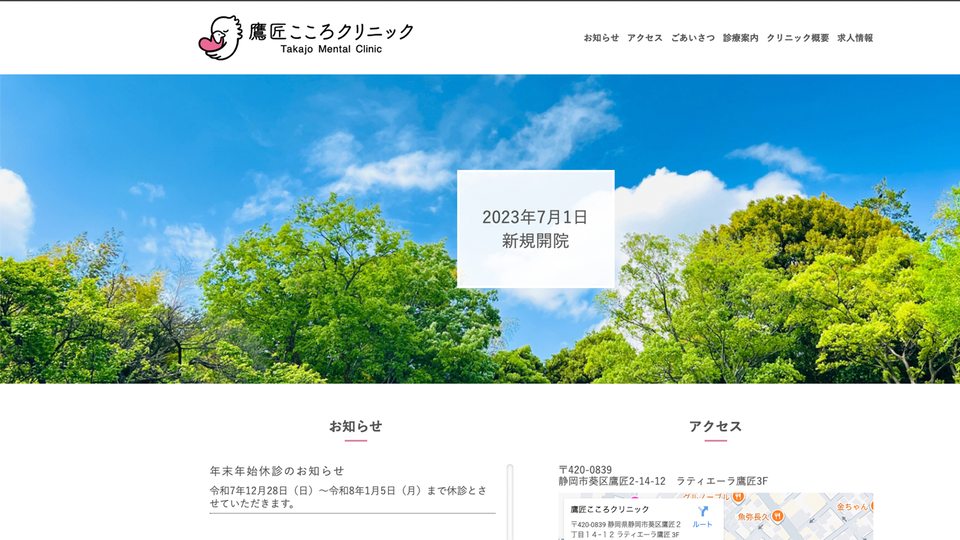Click the 鷹匠こころクリニック title text in header
Image resolution: width=960 pixels, height=540 pixels.
pyautogui.click(x=331, y=30)
